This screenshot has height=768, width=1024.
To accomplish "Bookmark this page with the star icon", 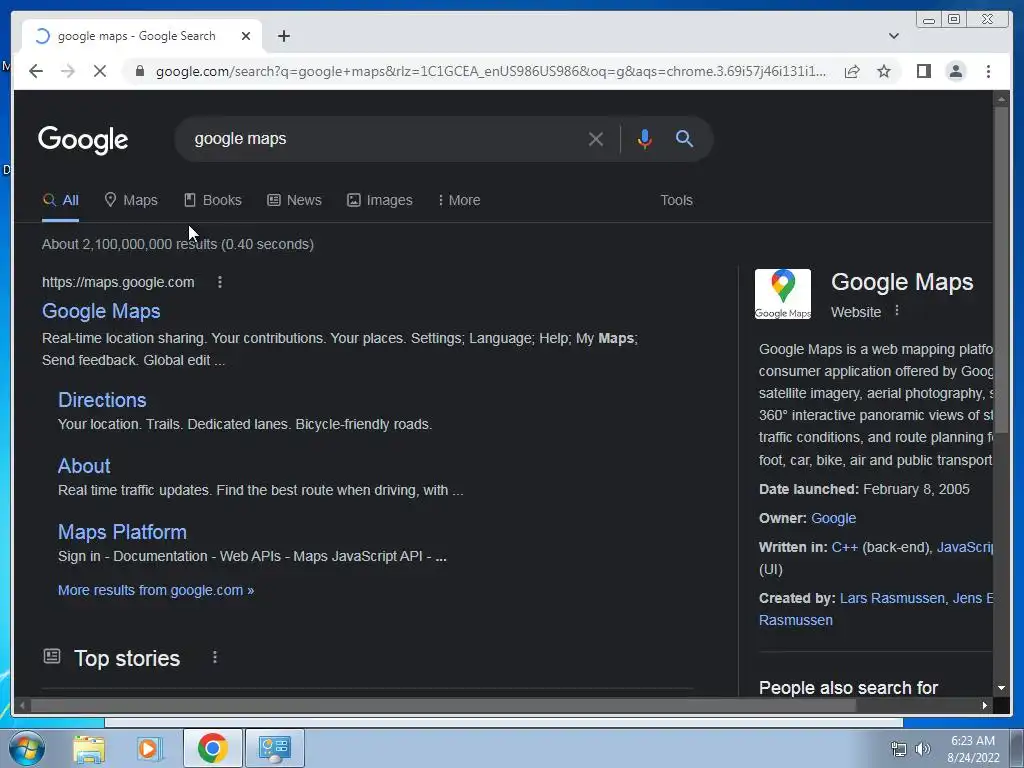I will click(x=884, y=71).
